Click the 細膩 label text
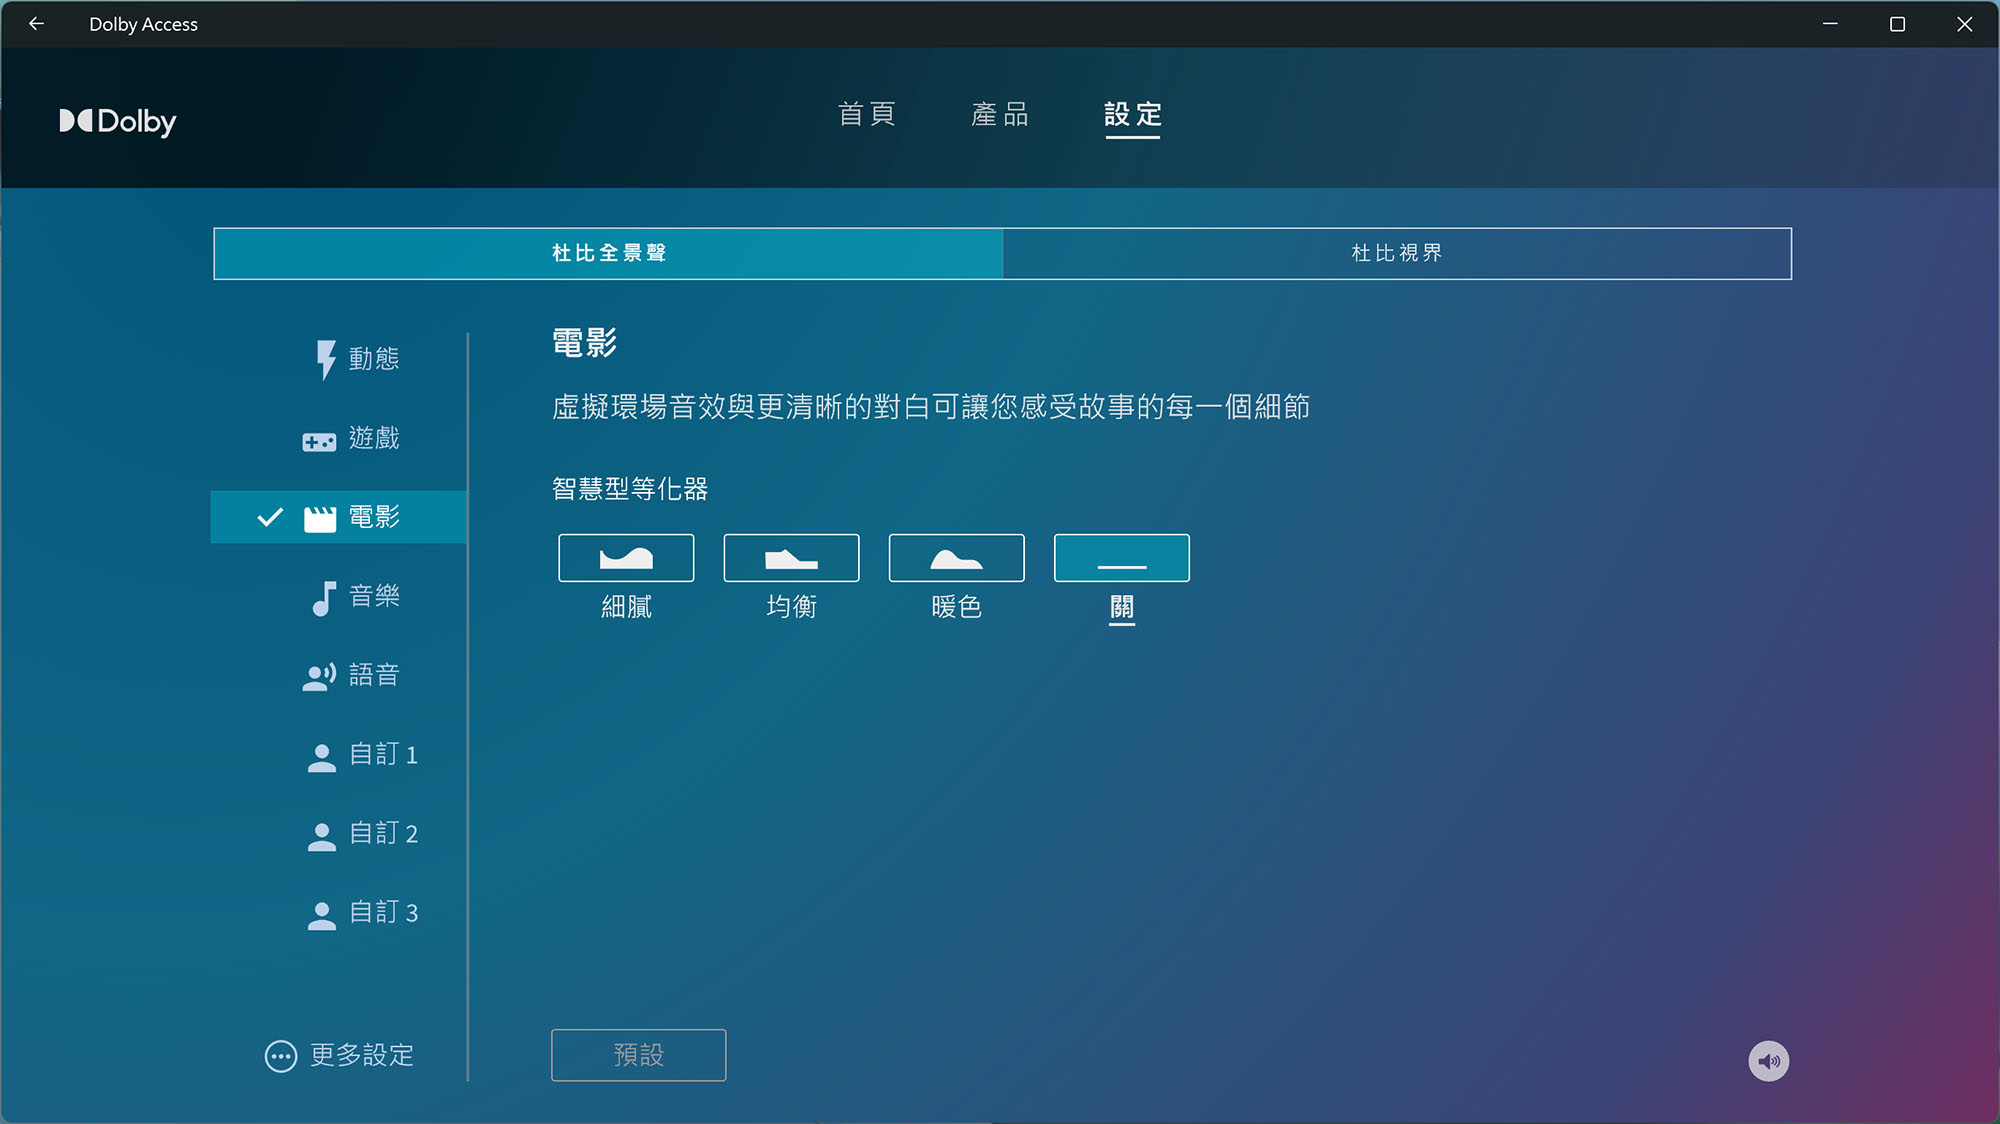 (626, 607)
